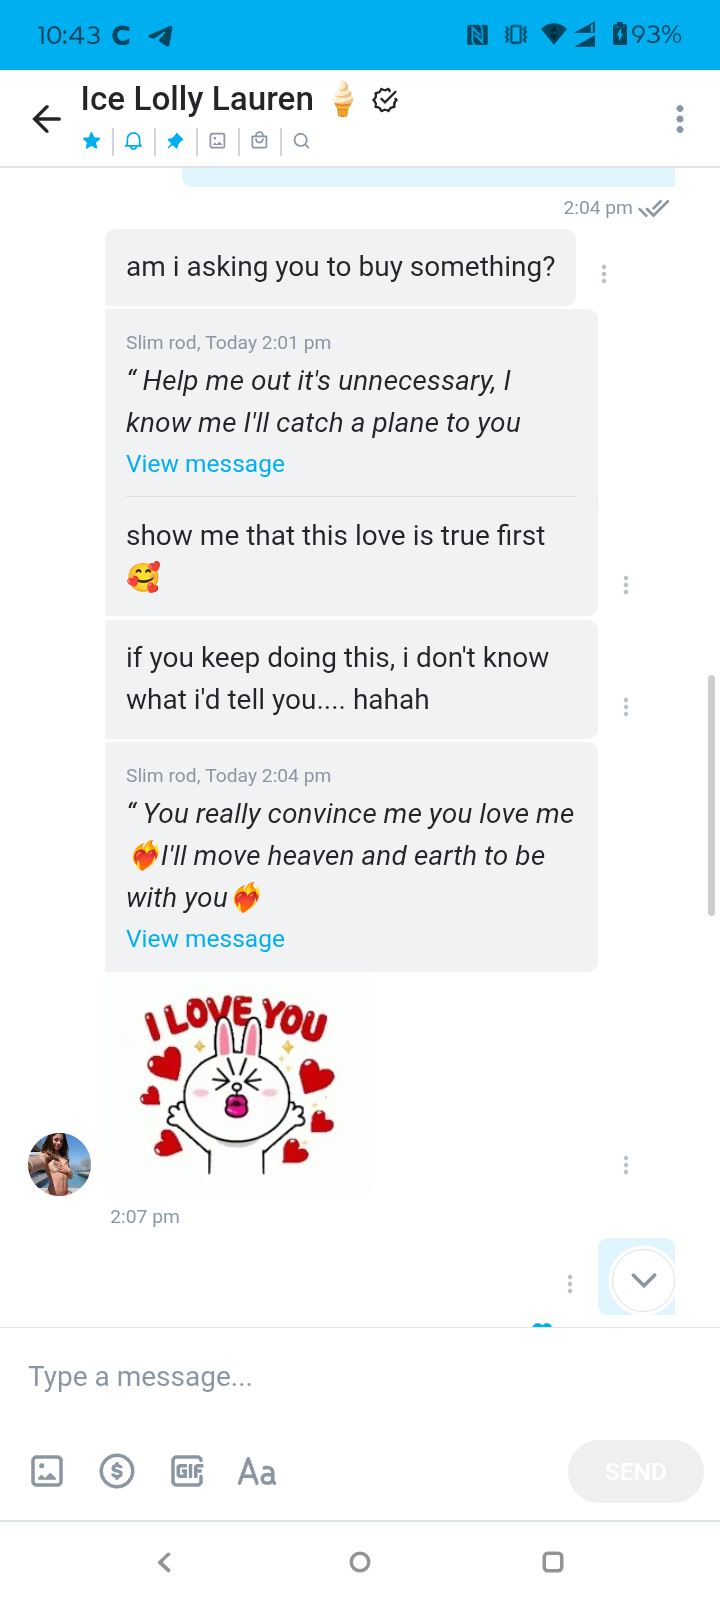
Task: Go back using the header arrow
Action: pyautogui.click(x=46, y=119)
